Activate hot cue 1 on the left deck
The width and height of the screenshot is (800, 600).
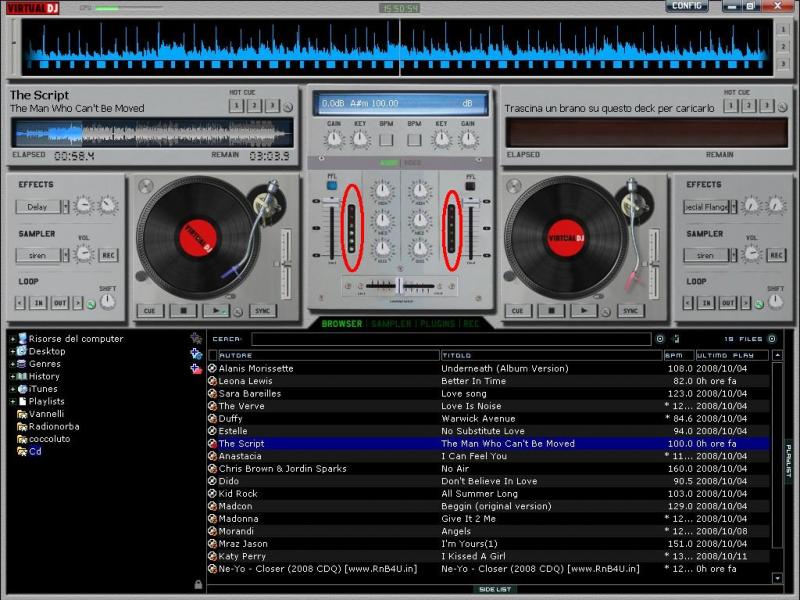click(236, 106)
